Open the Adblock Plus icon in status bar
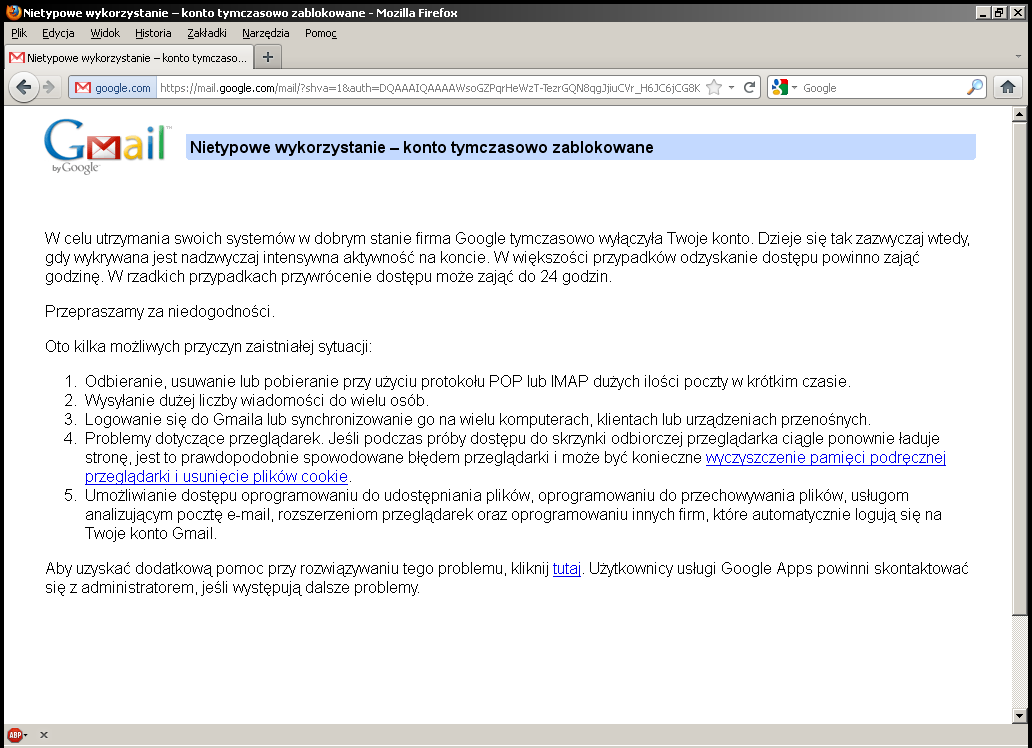This screenshot has height=748, width=1032. [x=14, y=735]
